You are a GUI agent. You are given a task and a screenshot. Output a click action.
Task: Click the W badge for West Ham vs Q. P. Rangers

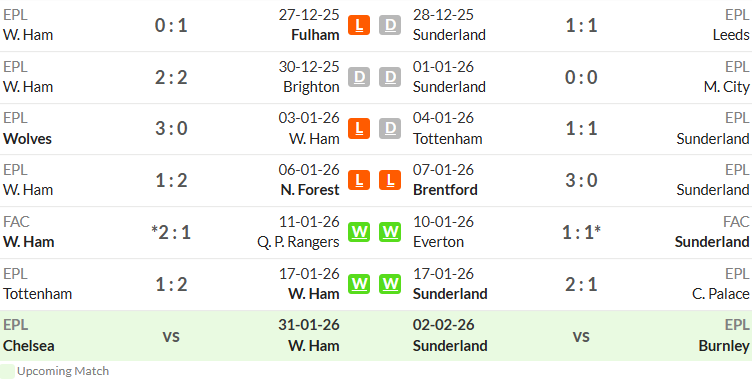point(359,232)
